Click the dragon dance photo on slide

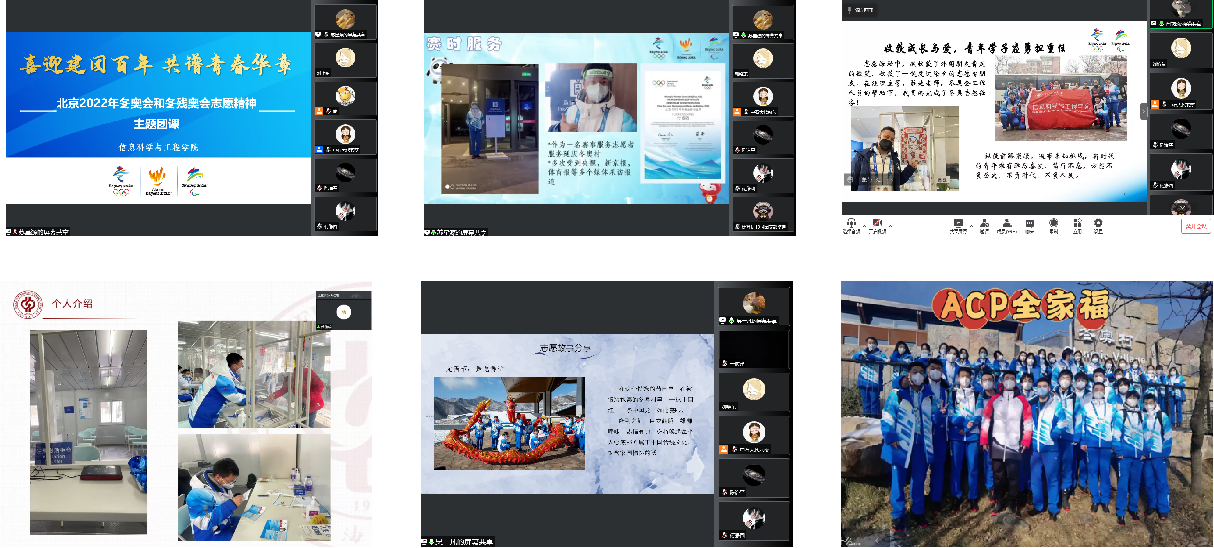point(509,423)
